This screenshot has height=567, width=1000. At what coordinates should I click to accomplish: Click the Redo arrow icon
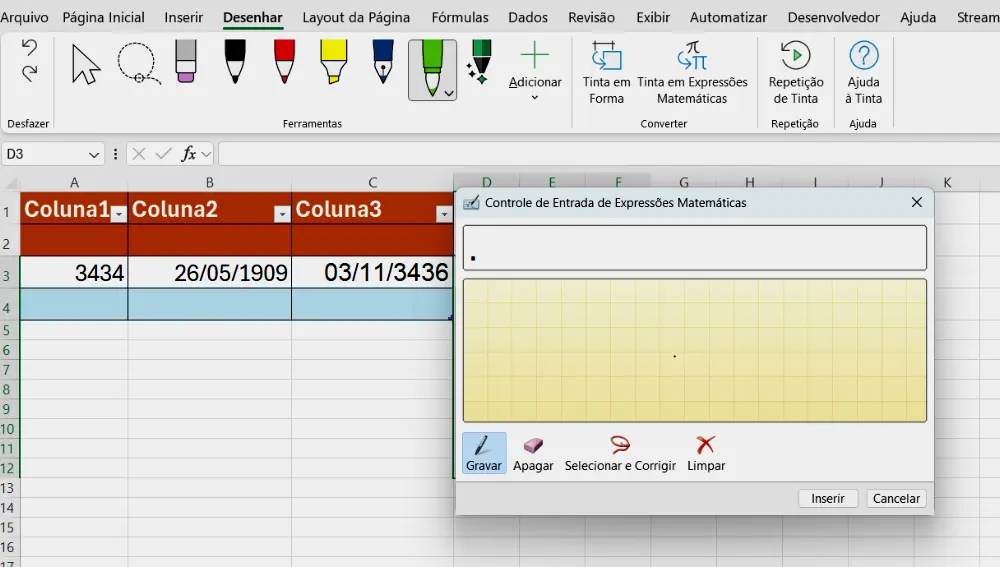pyautogui.click(x=29, y=73)
